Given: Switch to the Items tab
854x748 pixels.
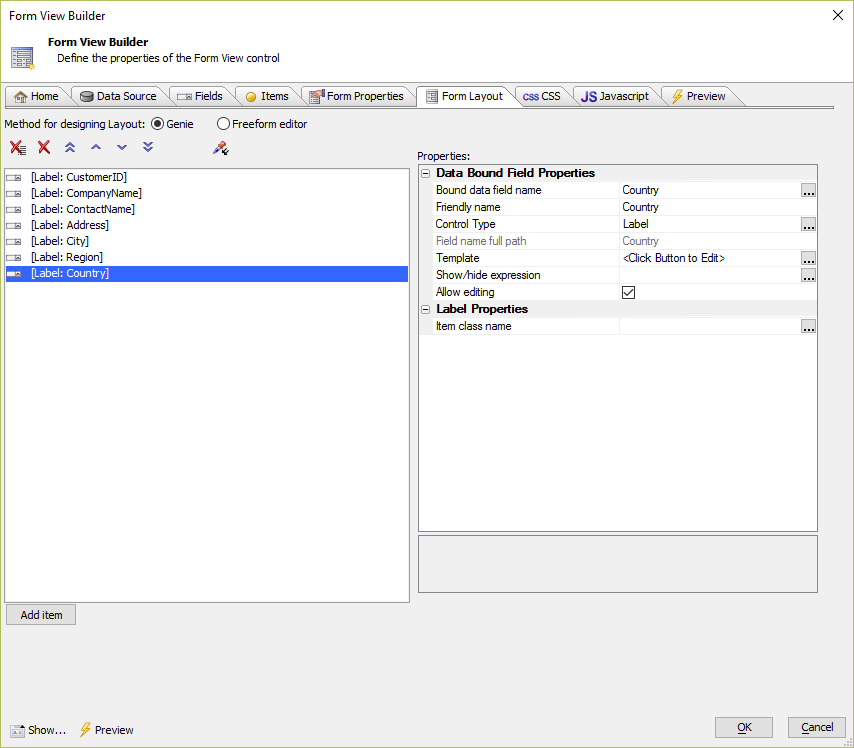Looking at the screenshot, I should pos(267,96).
